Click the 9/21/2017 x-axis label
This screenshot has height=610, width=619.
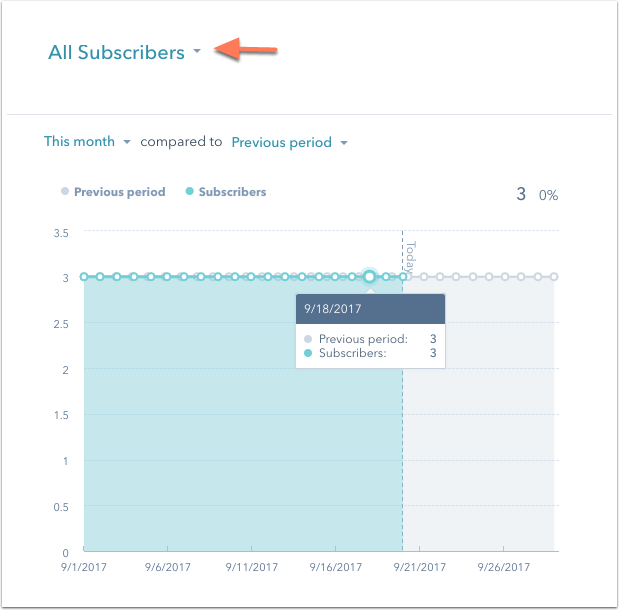[x=420, y=567]
